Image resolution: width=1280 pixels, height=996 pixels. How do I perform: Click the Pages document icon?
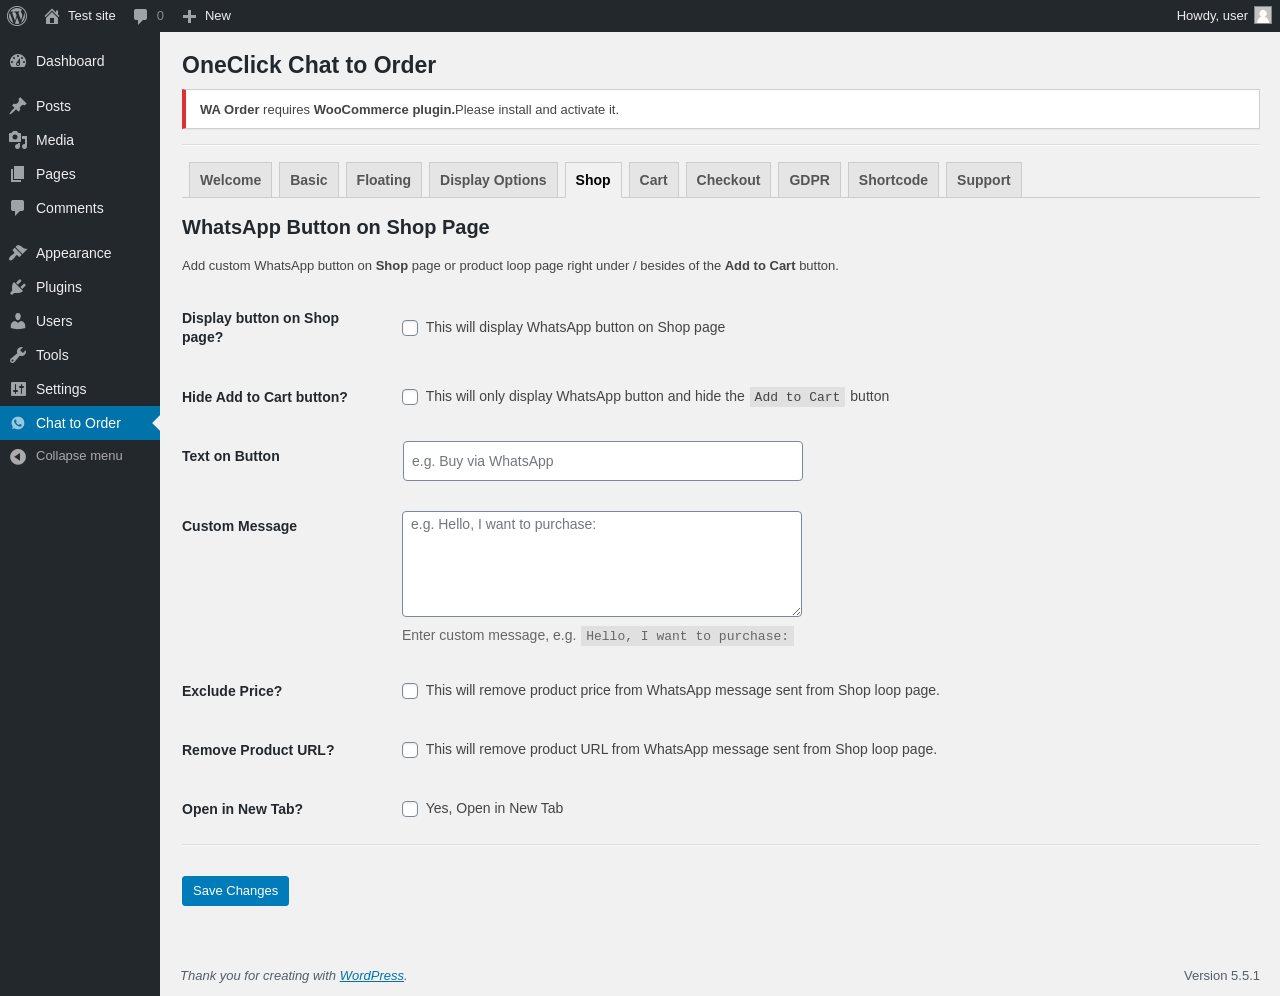pos(18,174)
